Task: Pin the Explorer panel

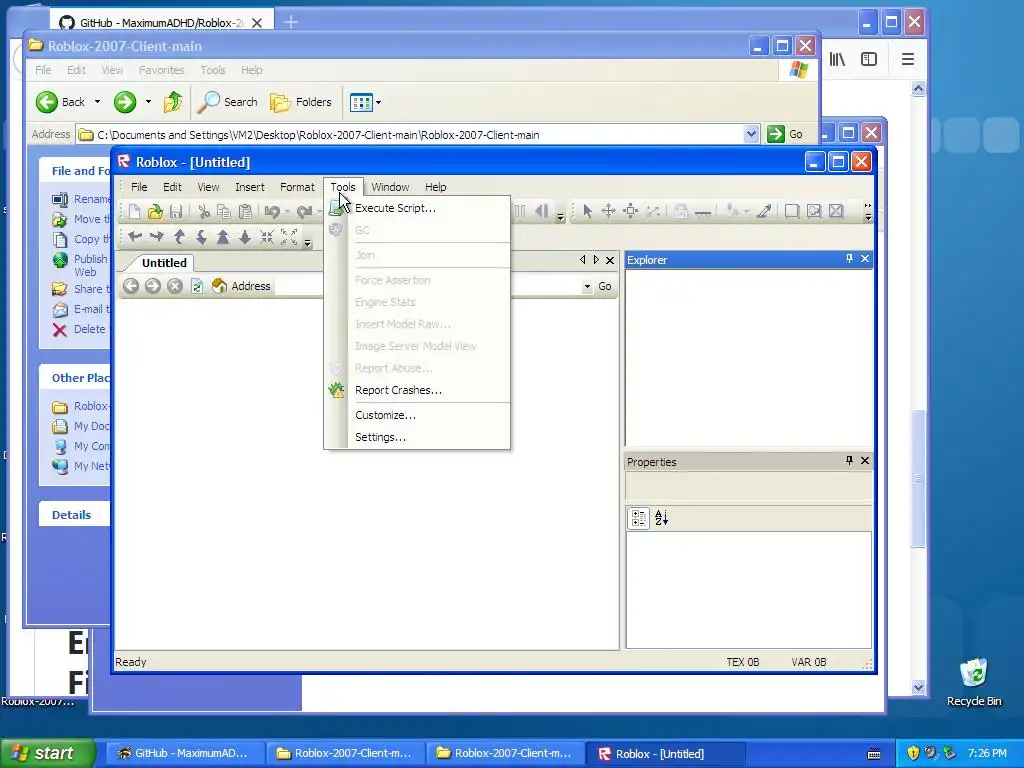Action: [849, 259]
